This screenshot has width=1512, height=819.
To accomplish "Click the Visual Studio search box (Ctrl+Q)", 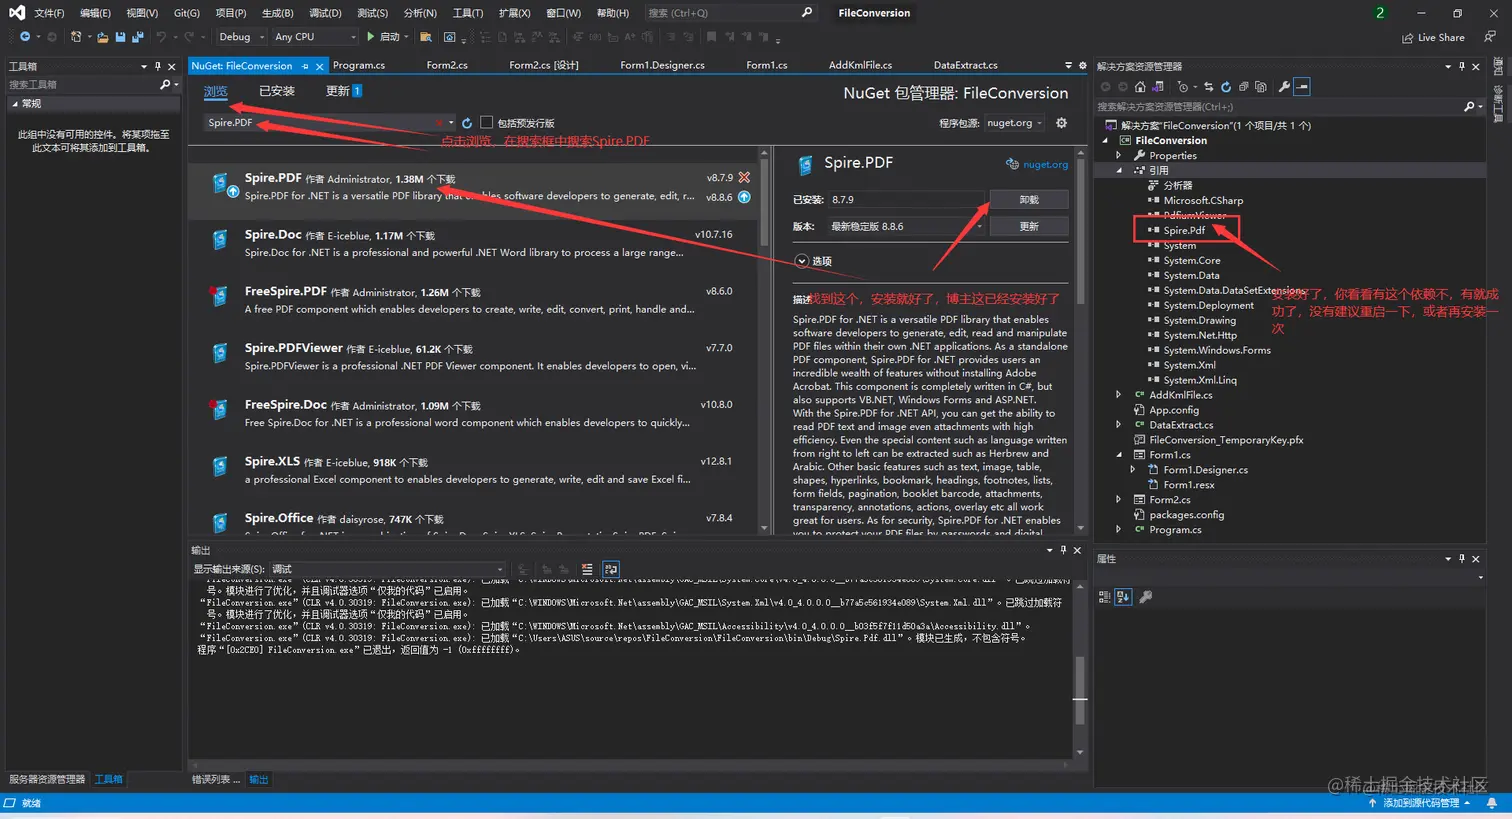I will coord(730,13).
